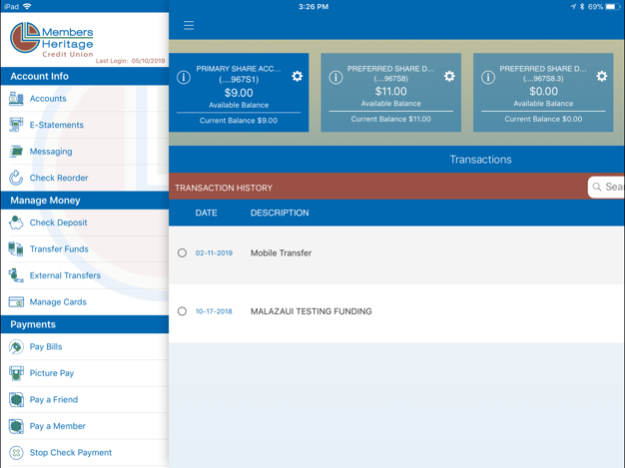Go to Check Deposit
This screenshot has height=468, width=625.
(85, 222)
